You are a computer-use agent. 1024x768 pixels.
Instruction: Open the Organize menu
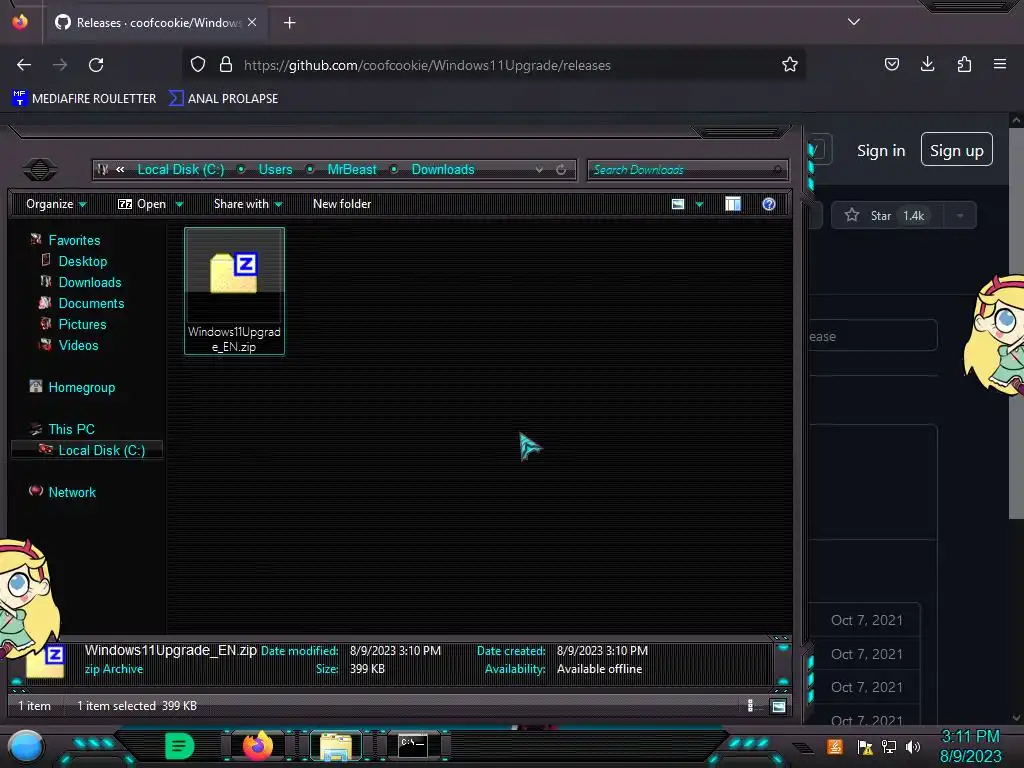56,204
